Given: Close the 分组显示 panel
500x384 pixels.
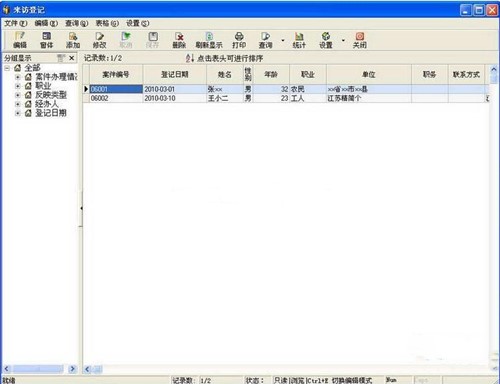Looking at the screenshot, I should click(72, 58).
